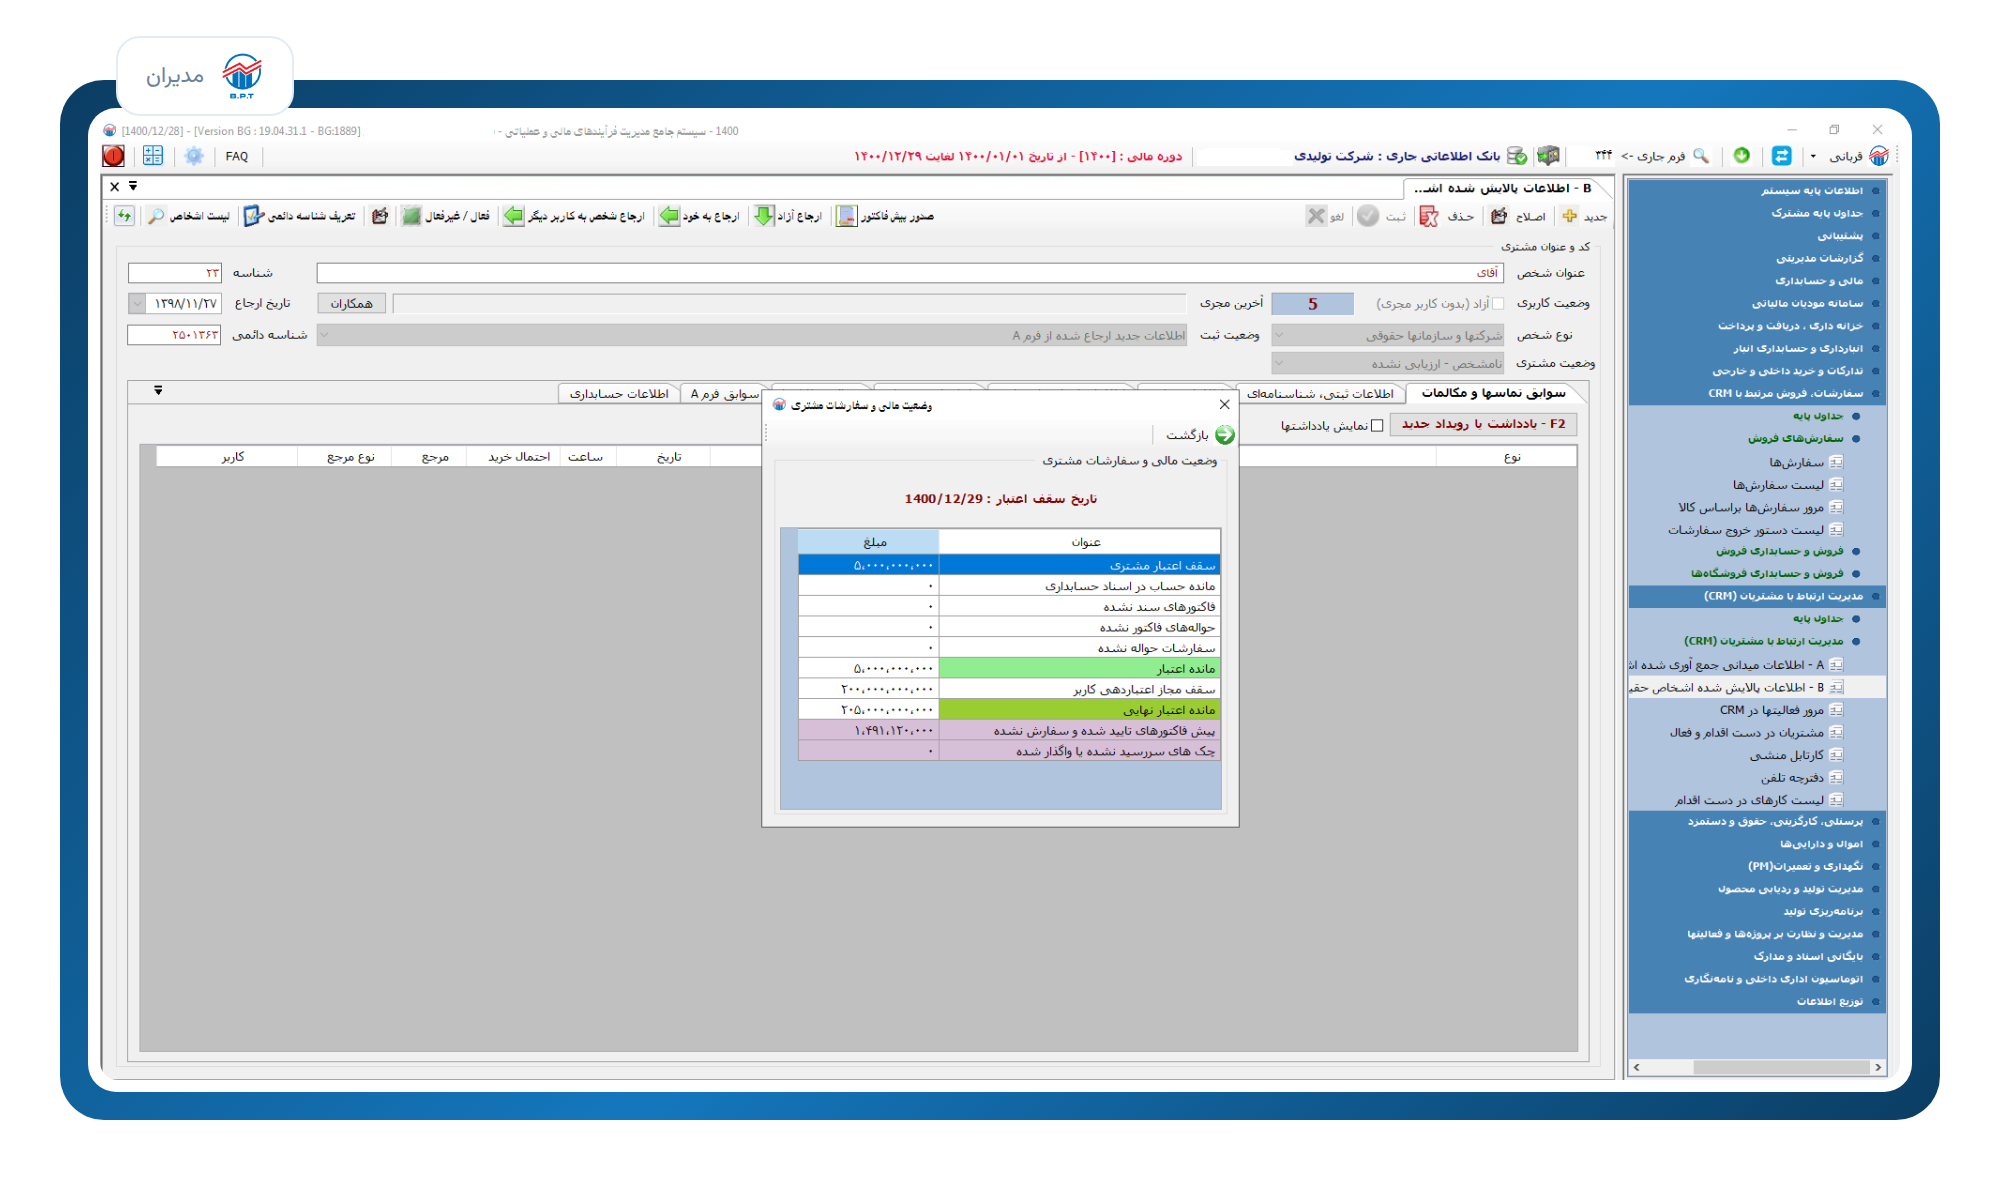Toggle active/inactive status (فعال / غیرفعال)
Screen dimensions: 2000x1180
coord(446,216)
